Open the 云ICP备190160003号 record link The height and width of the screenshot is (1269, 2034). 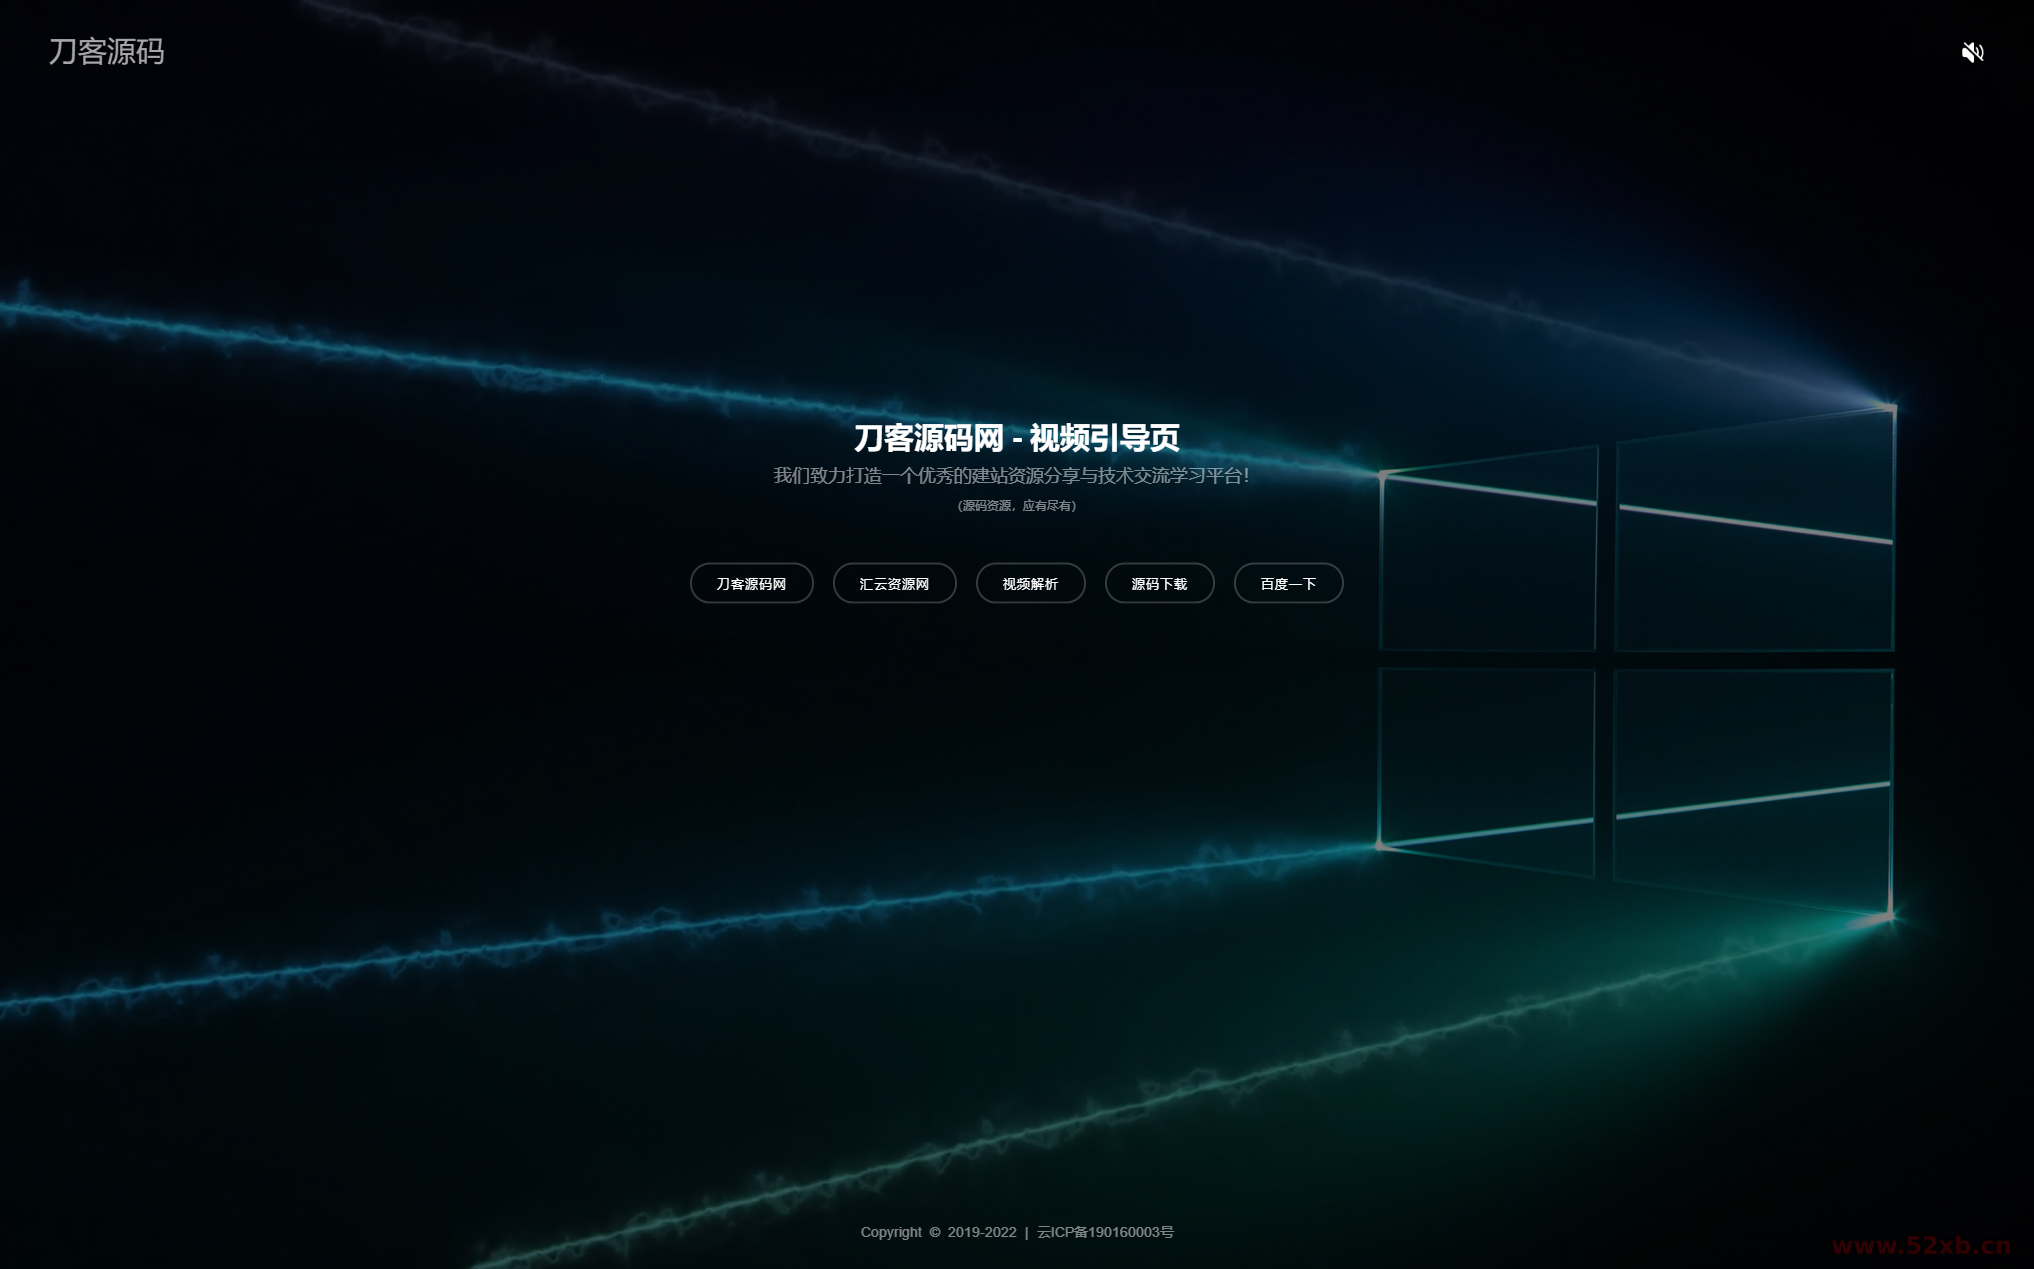(1105, 1232)
